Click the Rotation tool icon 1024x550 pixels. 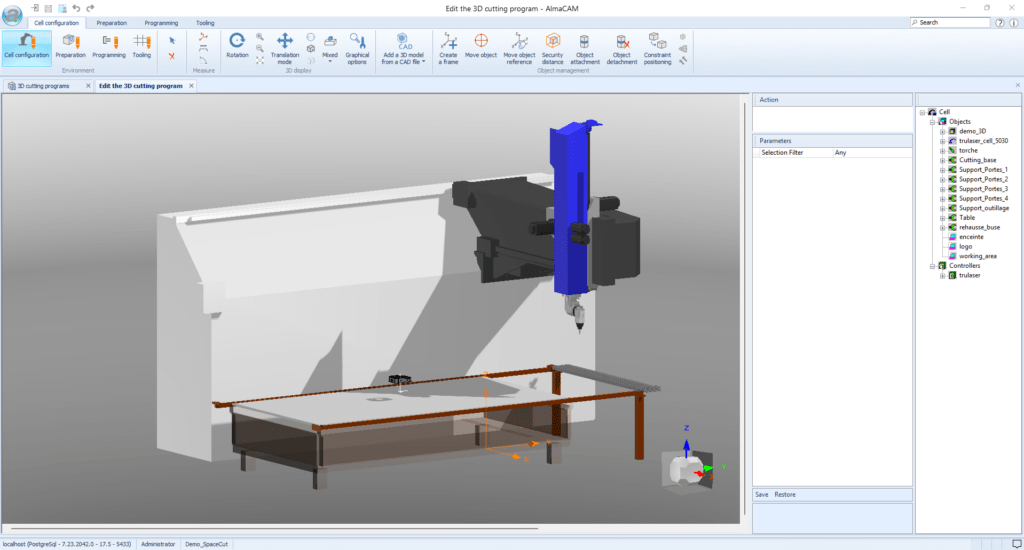(x=237, y=41)
